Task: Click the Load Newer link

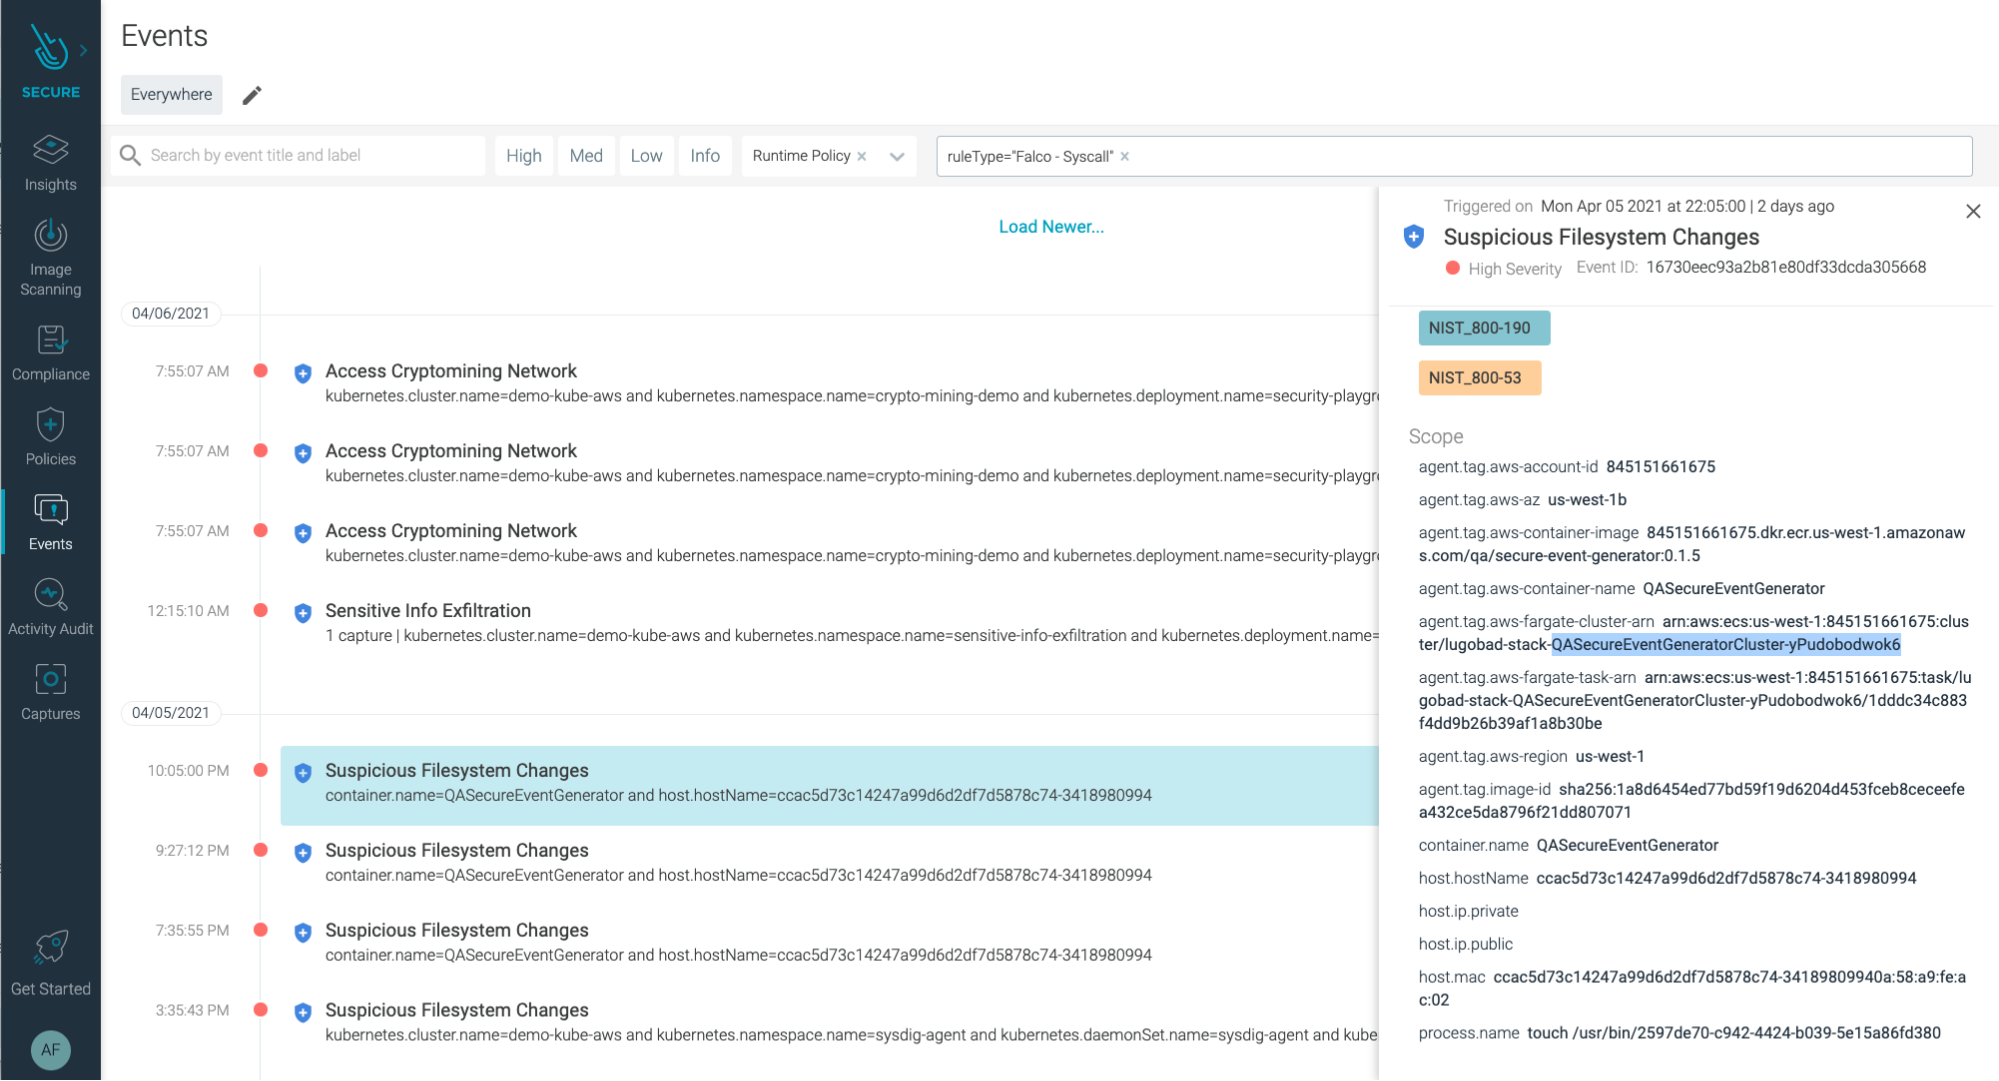Action: (1051, 227)
